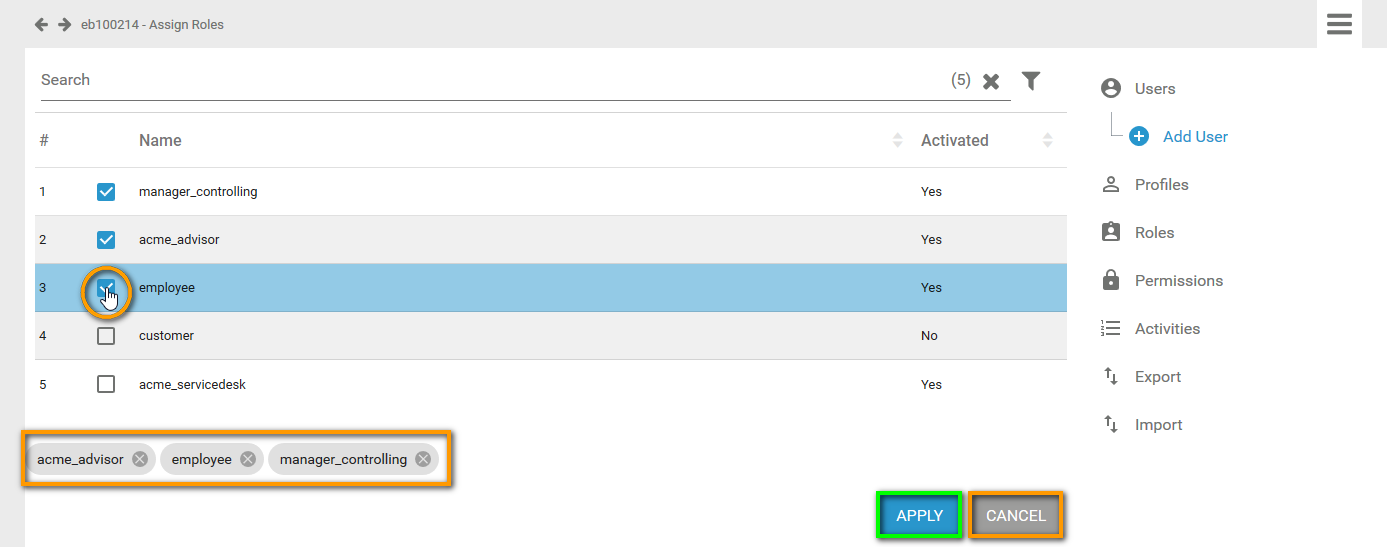The width and height of the screenshot is (1387, 547).
Task: Open the Roles menu item
Action: click(1154, 233)
